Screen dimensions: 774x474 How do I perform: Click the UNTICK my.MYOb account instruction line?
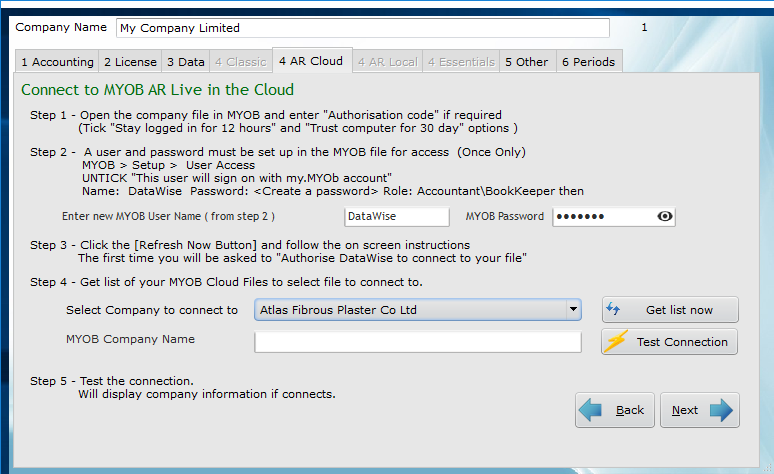pos(237,178)
